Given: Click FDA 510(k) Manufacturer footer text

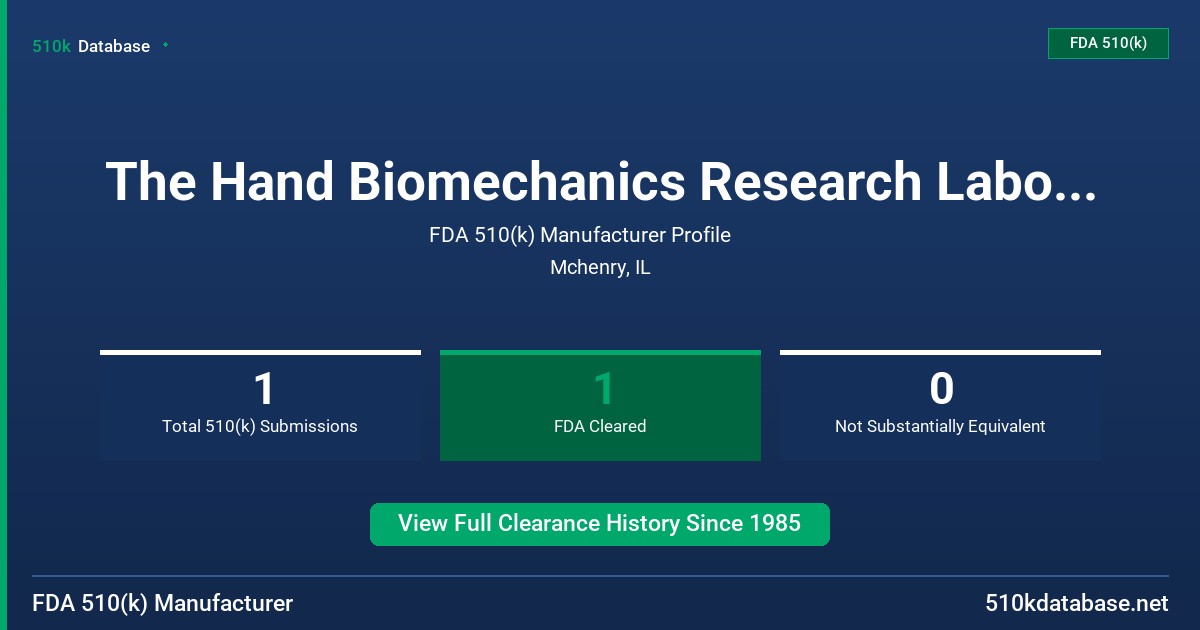Looking at the screenshot, I should (163, 604).
